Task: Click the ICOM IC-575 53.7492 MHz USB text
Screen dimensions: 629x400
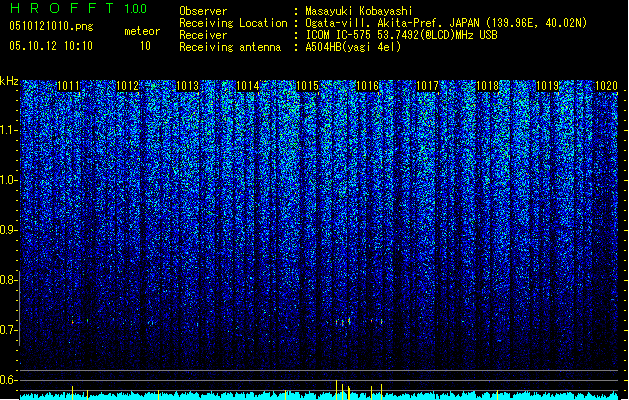Action: [401, 35]
